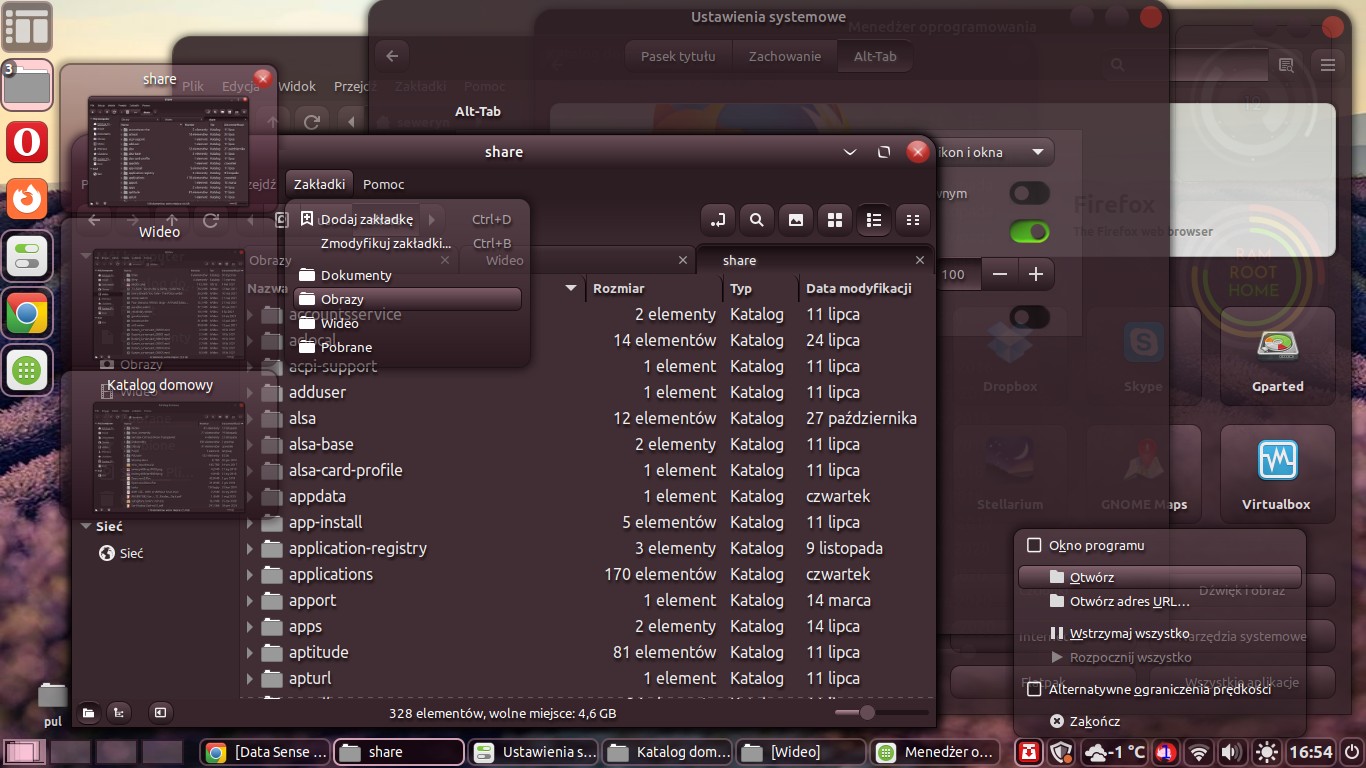Viewport: 1366px width, 768px height.
Task: Switch to compact view
Action: point(913,220)
